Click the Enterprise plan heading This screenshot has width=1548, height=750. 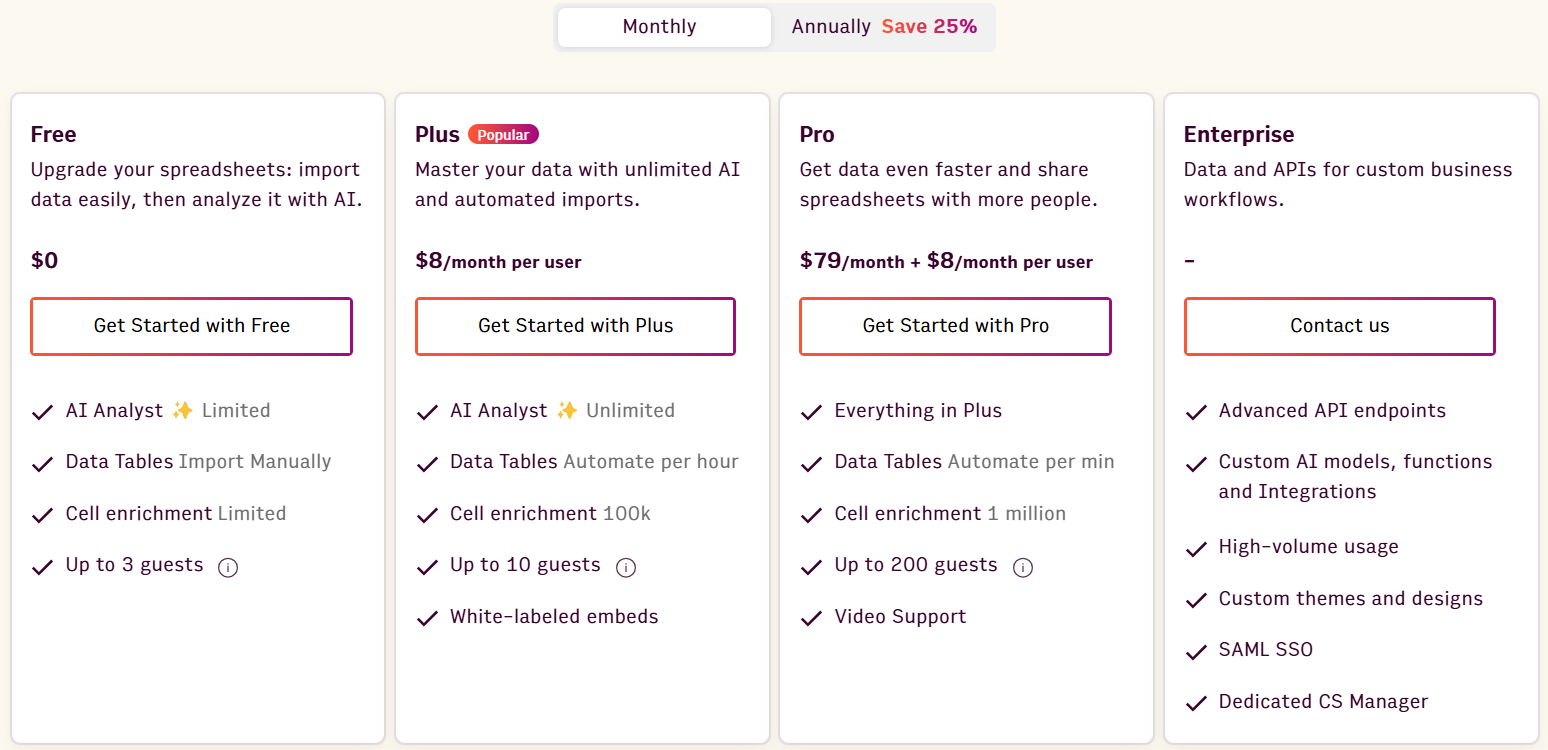(1238, 133)
